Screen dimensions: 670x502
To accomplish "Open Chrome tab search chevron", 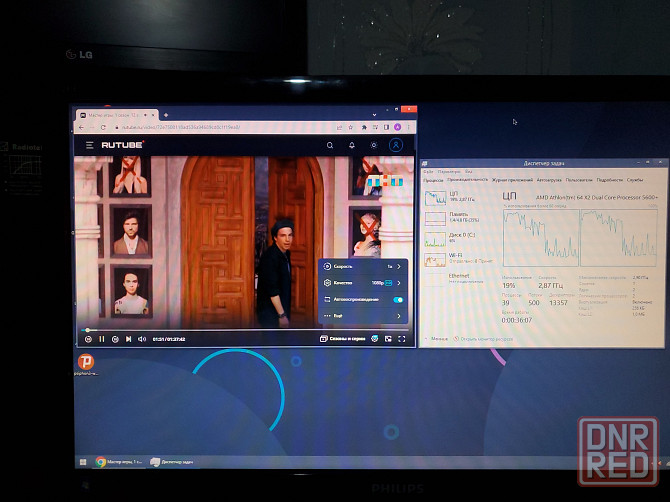I will click(374, 115).
